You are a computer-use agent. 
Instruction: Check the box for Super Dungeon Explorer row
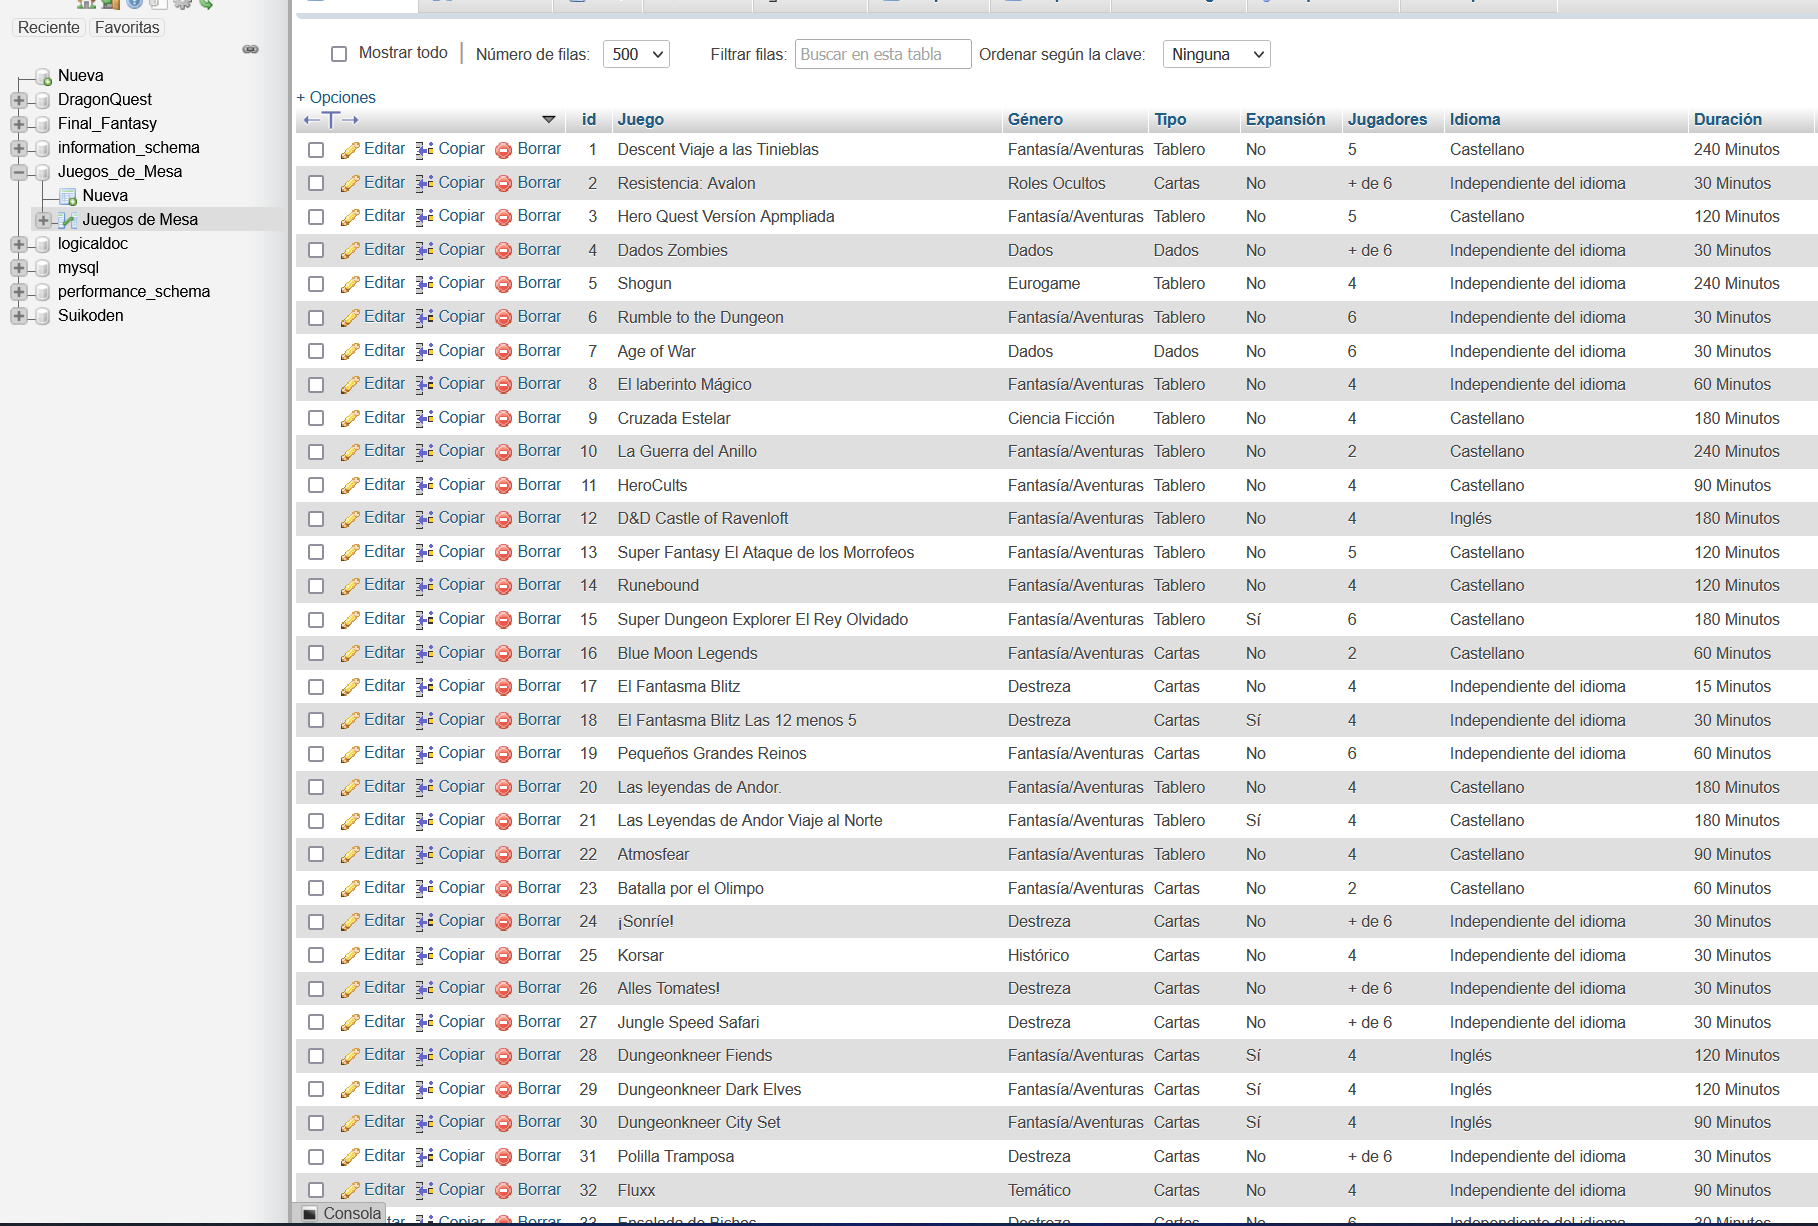(x=316, y=620)
